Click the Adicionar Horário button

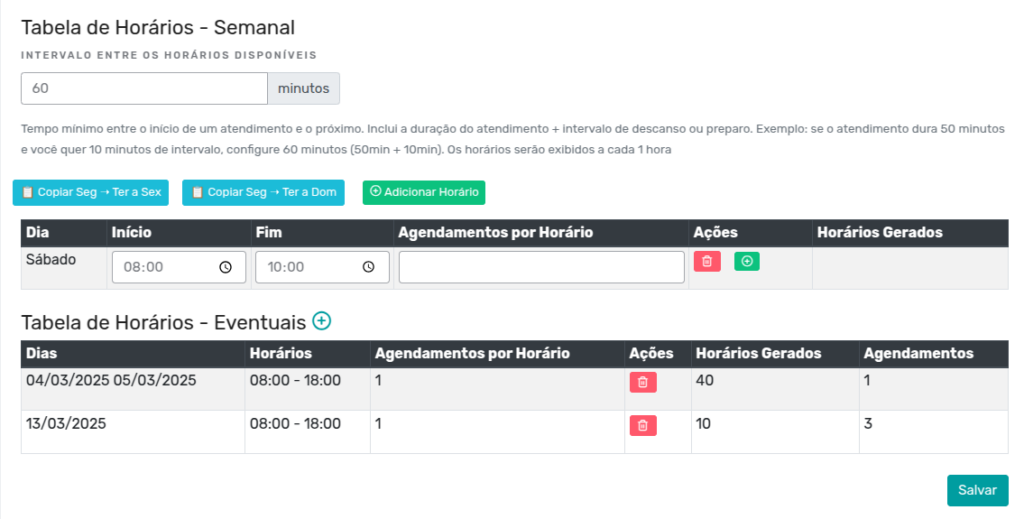tap(424, 193)
